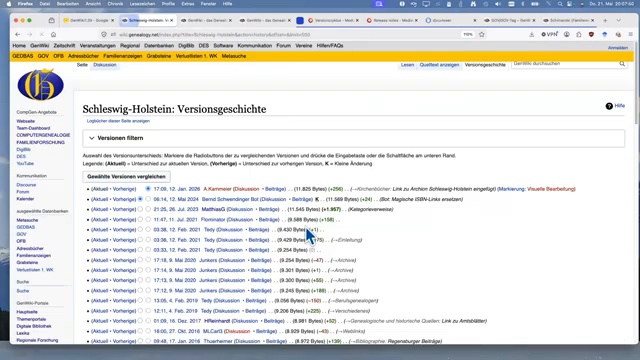Open the zoom level 110% indicator
Viewport: 640px width, 360px height.
pyautogui.click(x=468, y=35)
